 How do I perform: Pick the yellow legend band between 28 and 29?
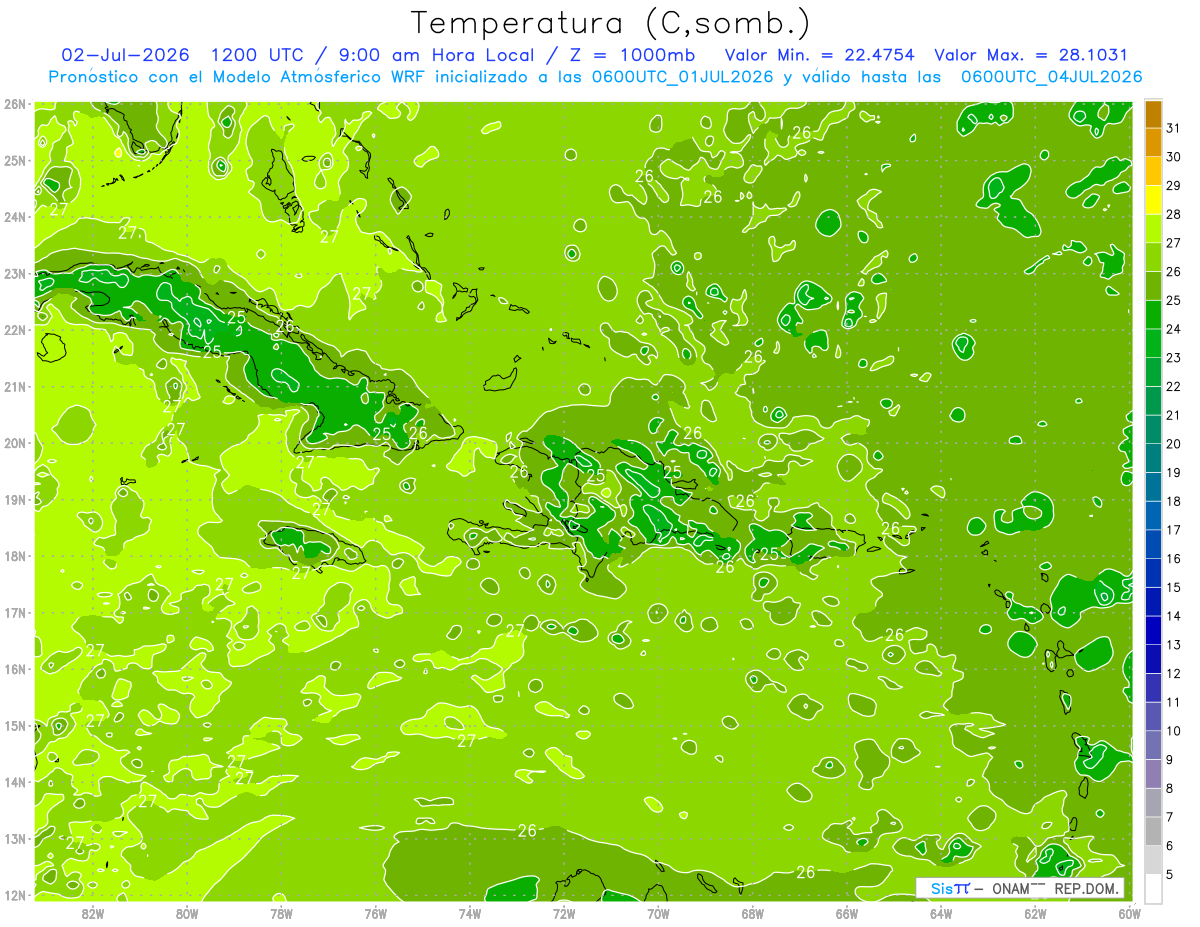point(1153,201)
